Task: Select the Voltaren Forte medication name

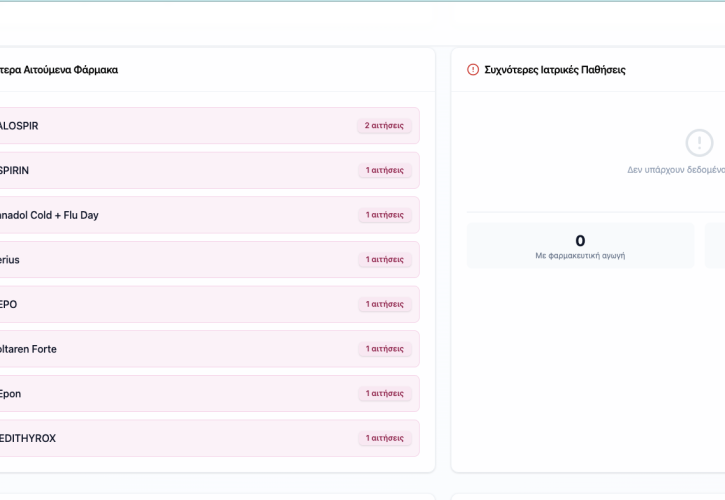Action: [x=28, y=349]
